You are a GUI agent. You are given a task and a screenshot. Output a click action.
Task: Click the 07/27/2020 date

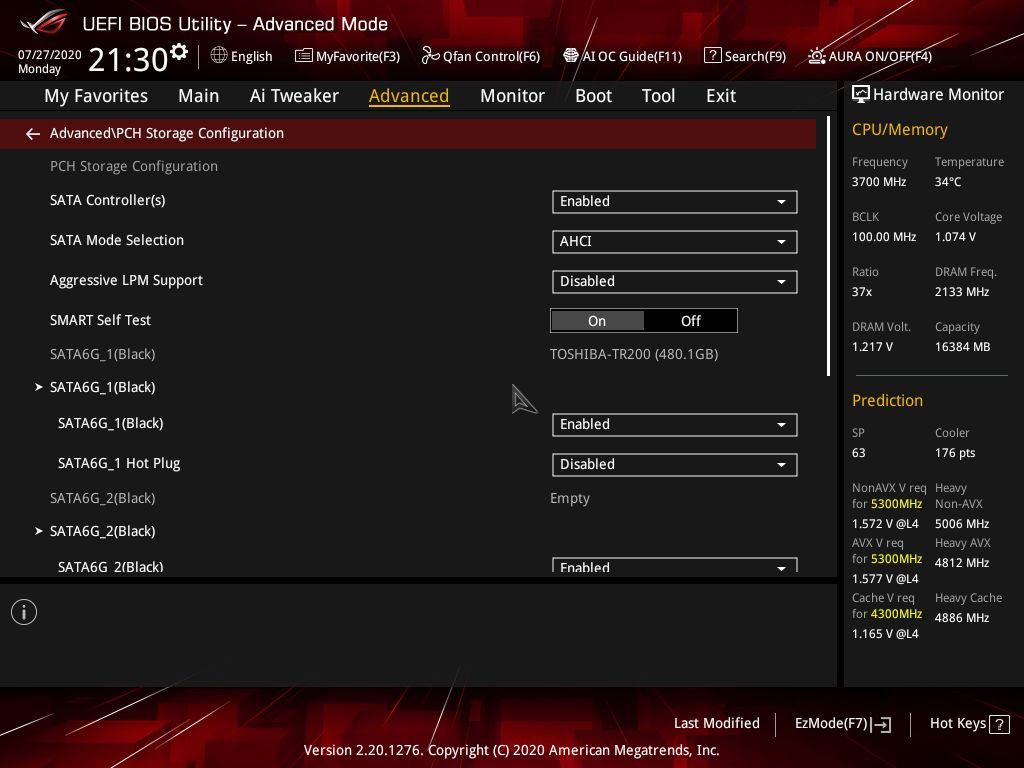point(50,55)
